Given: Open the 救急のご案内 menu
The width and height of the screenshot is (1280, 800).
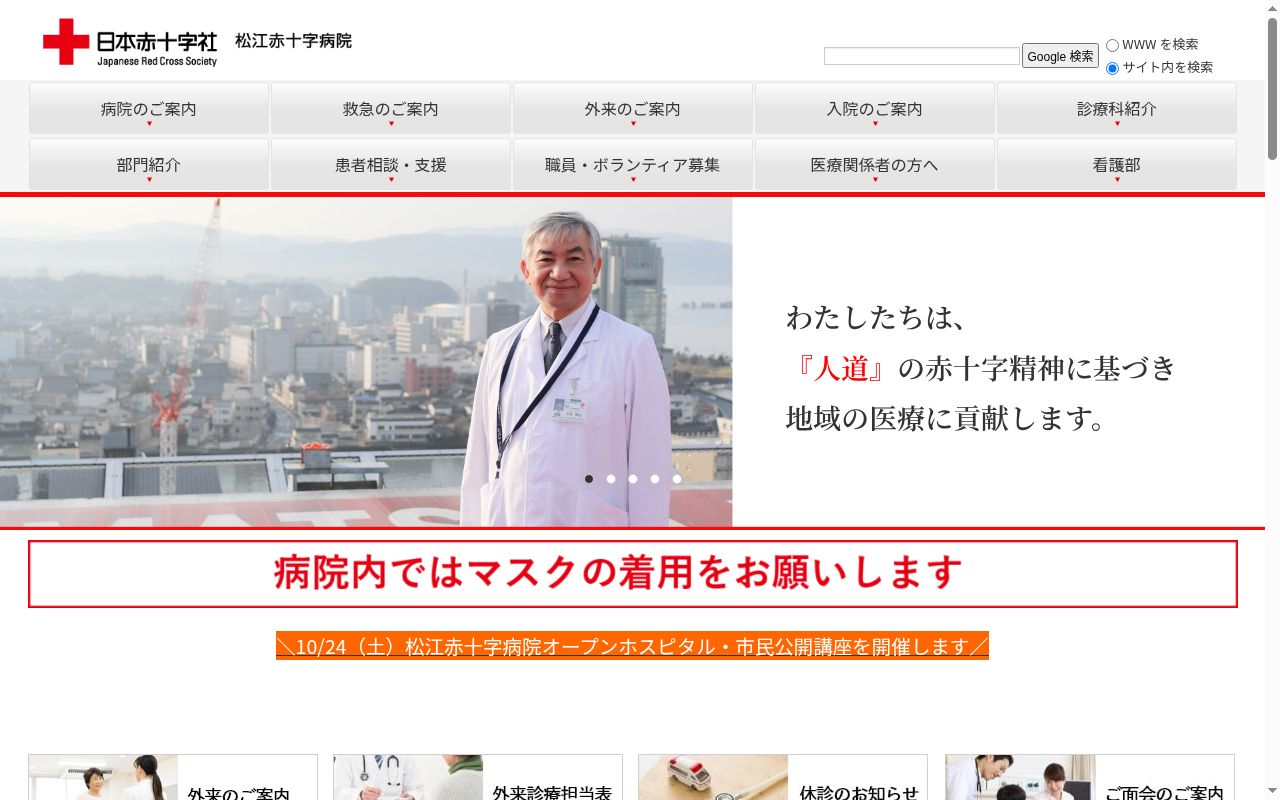Looking at the screenshot, I should (x=391, y=108).
